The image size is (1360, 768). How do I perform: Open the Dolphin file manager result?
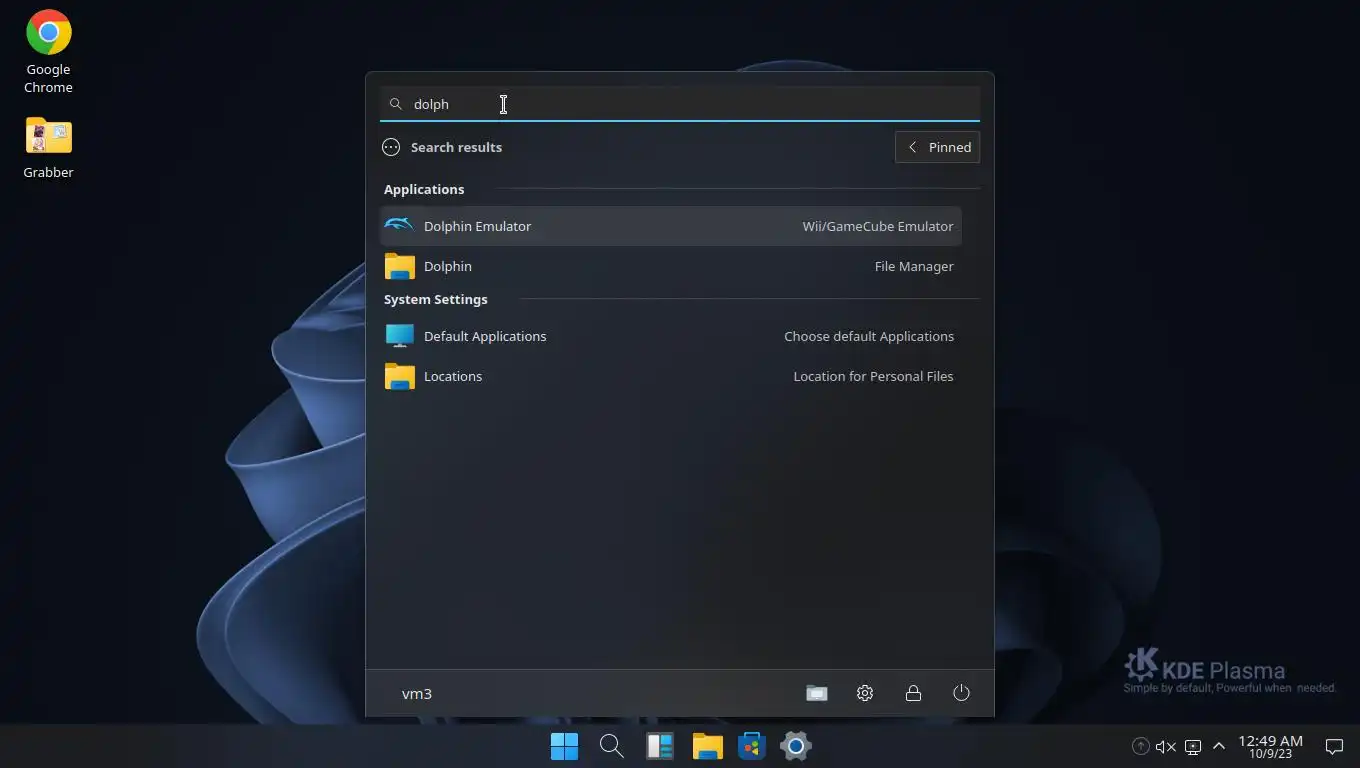pos(670,266)
